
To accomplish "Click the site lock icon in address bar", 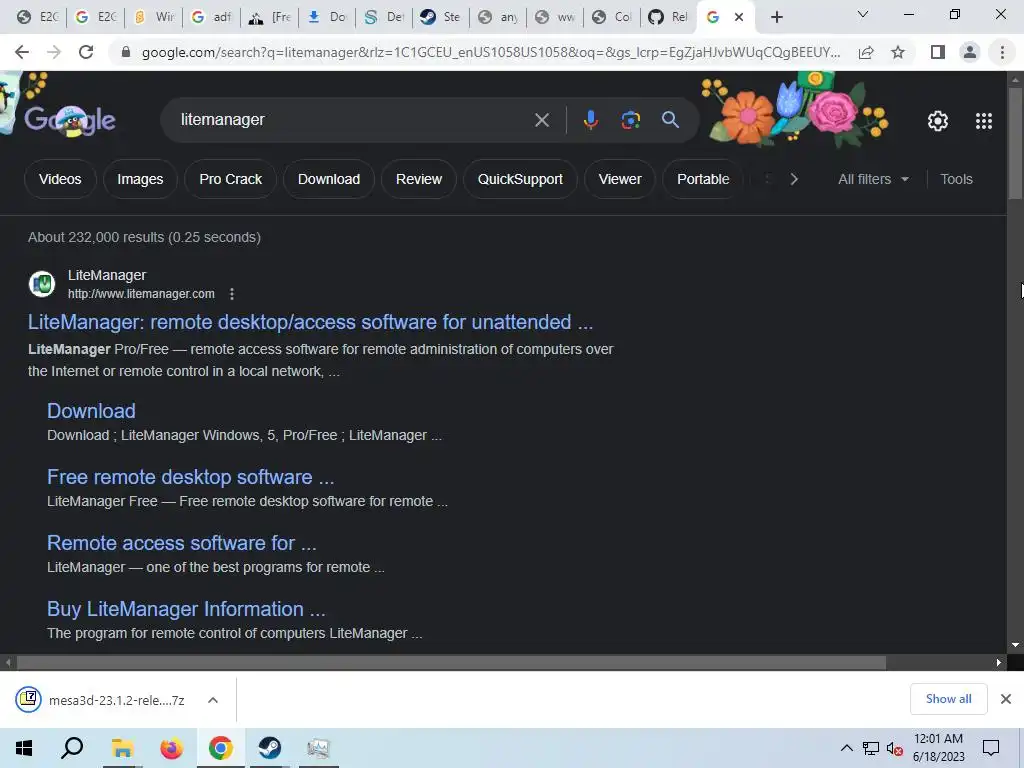I will point(126,52).
